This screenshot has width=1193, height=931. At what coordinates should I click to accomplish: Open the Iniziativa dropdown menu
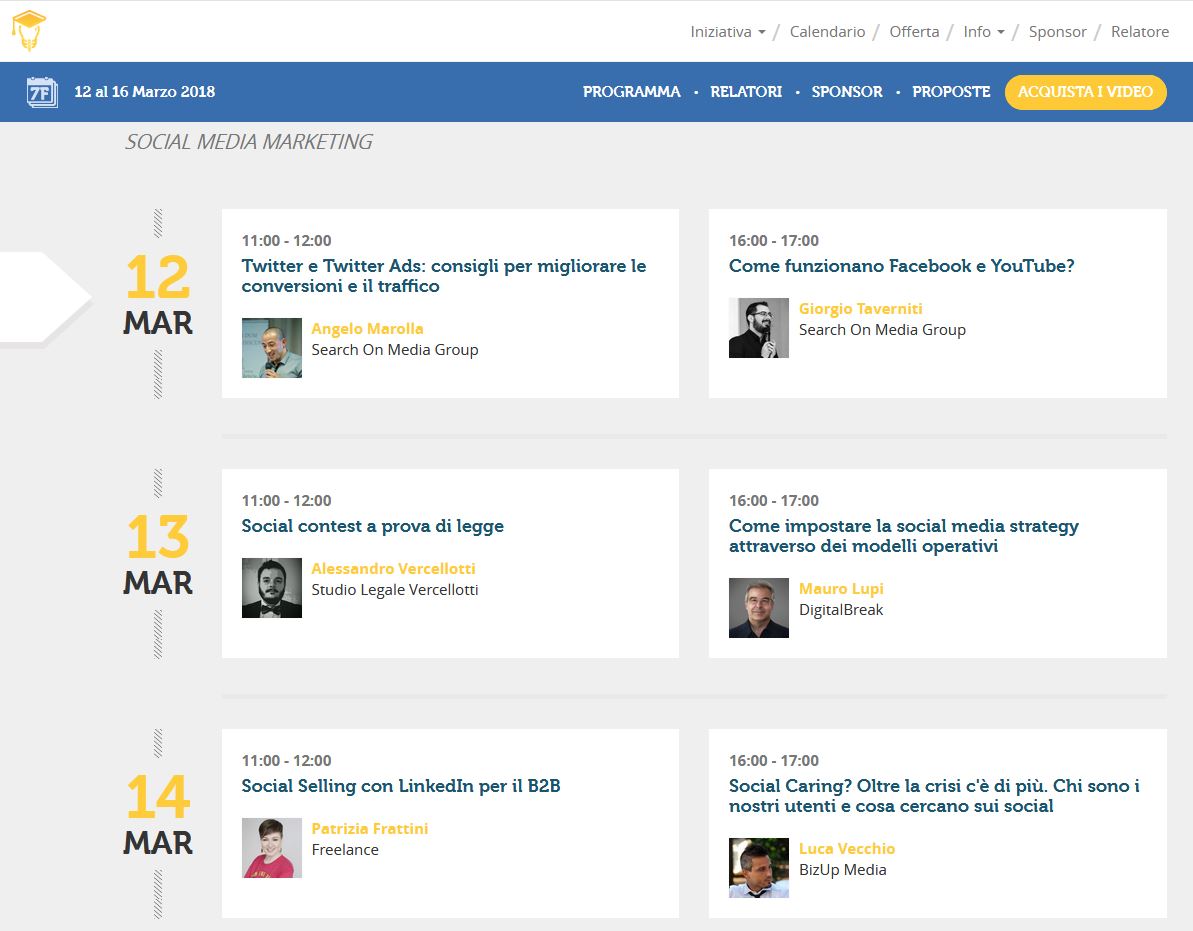coord(727,32)
